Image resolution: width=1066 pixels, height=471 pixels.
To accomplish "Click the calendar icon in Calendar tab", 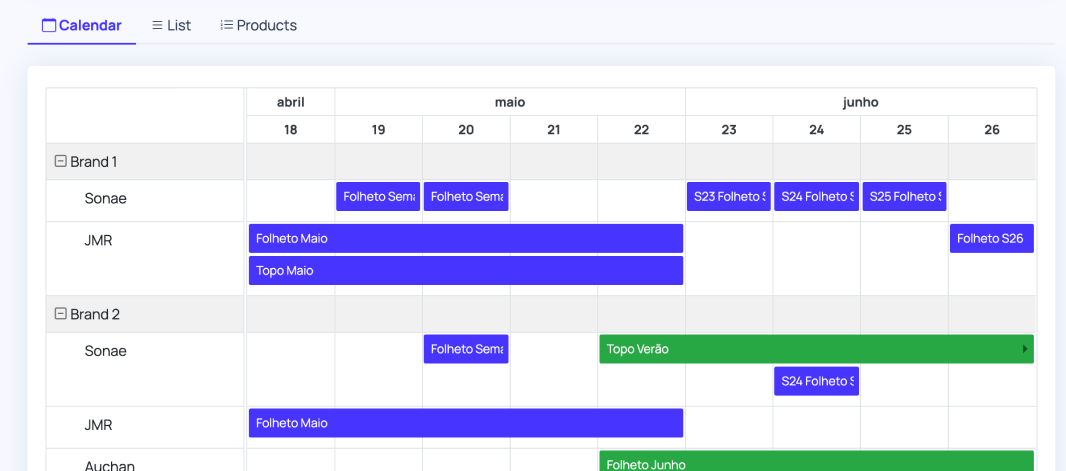I will click(x=48, y=26).
